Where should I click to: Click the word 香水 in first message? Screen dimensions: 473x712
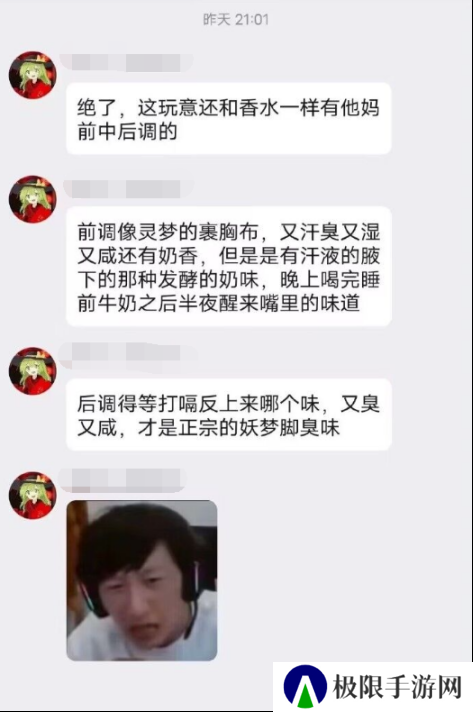(x=259, y=108)
